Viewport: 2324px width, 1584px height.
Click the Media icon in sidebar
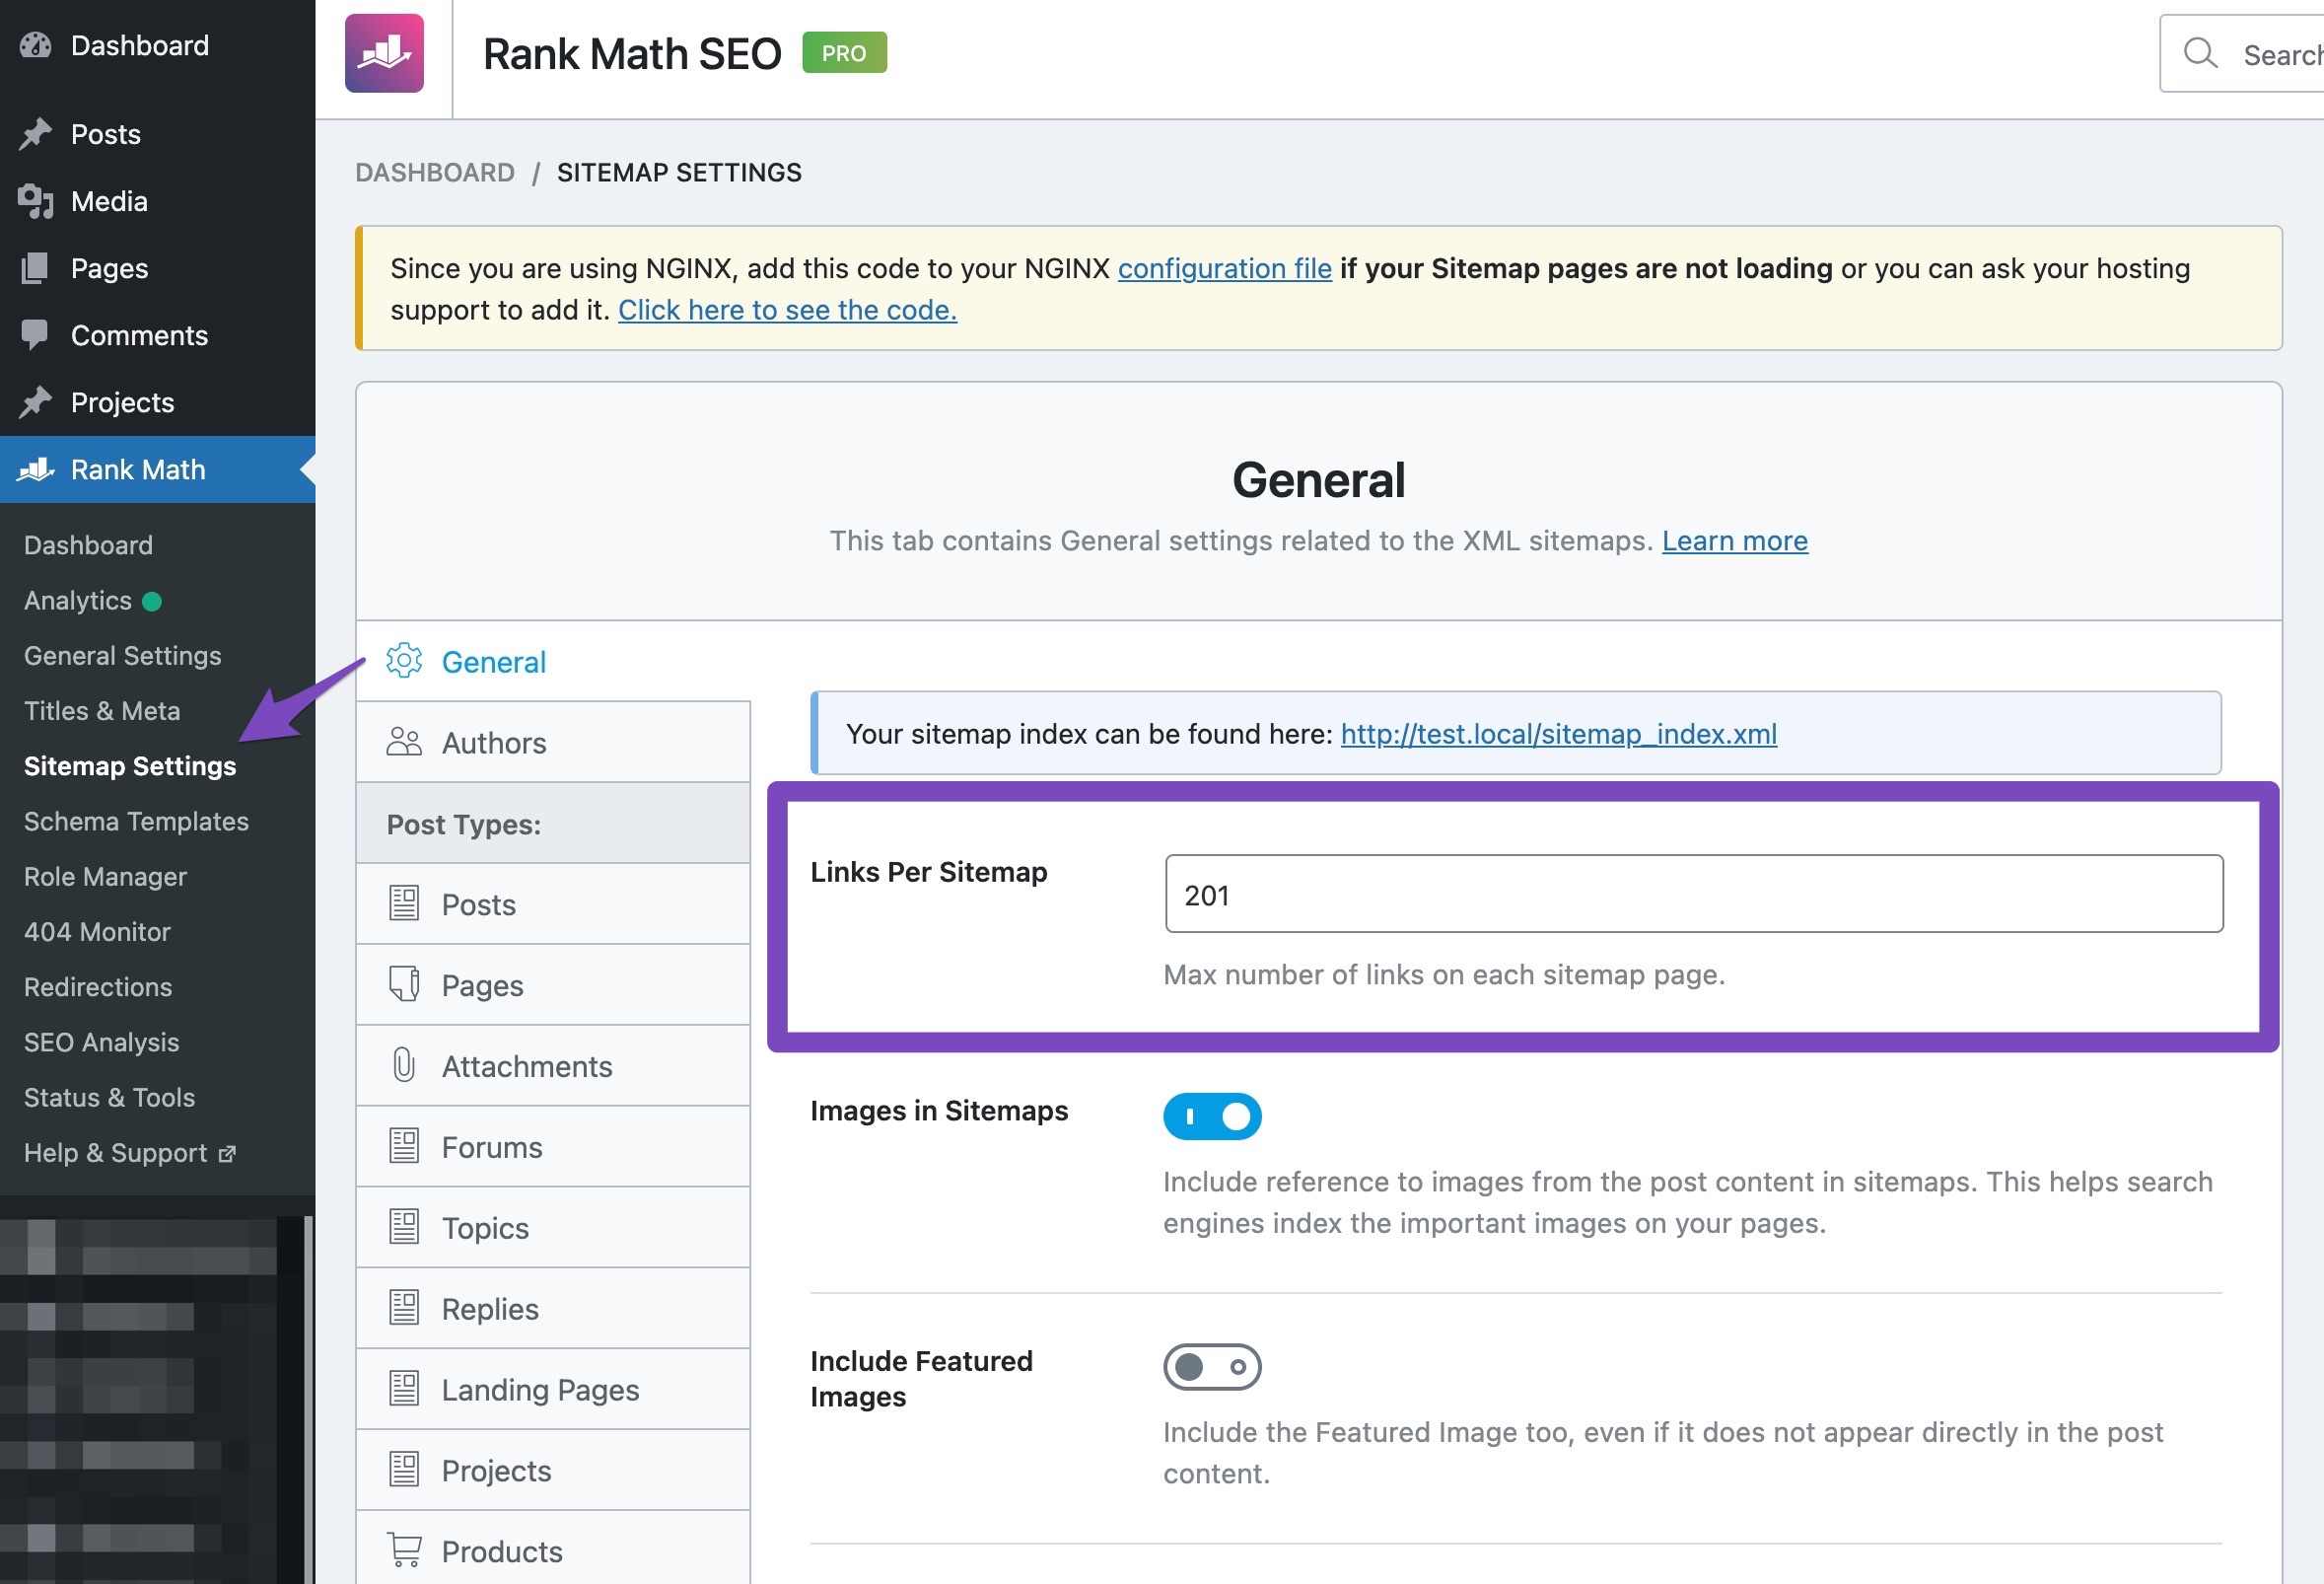pyautogui.click(x=35, y=201)
